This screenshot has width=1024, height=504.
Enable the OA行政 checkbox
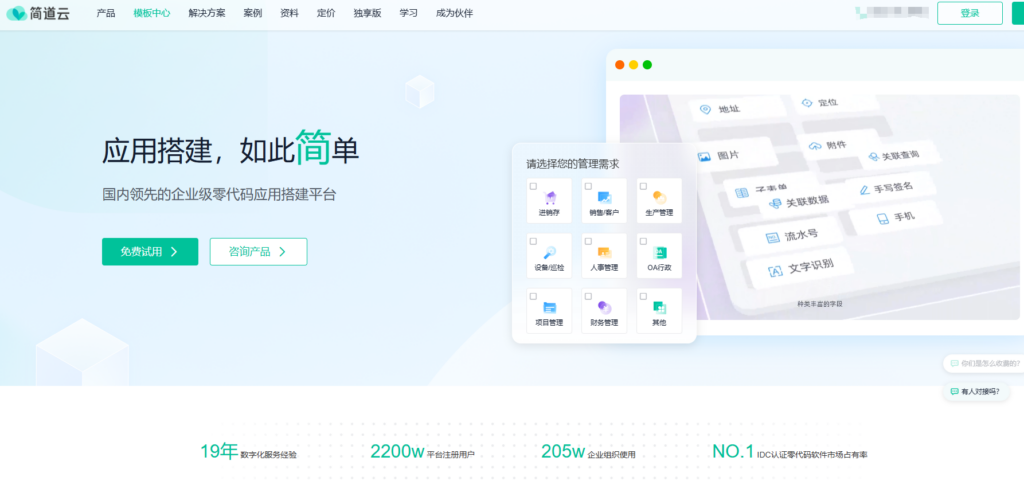click(643, 241)
